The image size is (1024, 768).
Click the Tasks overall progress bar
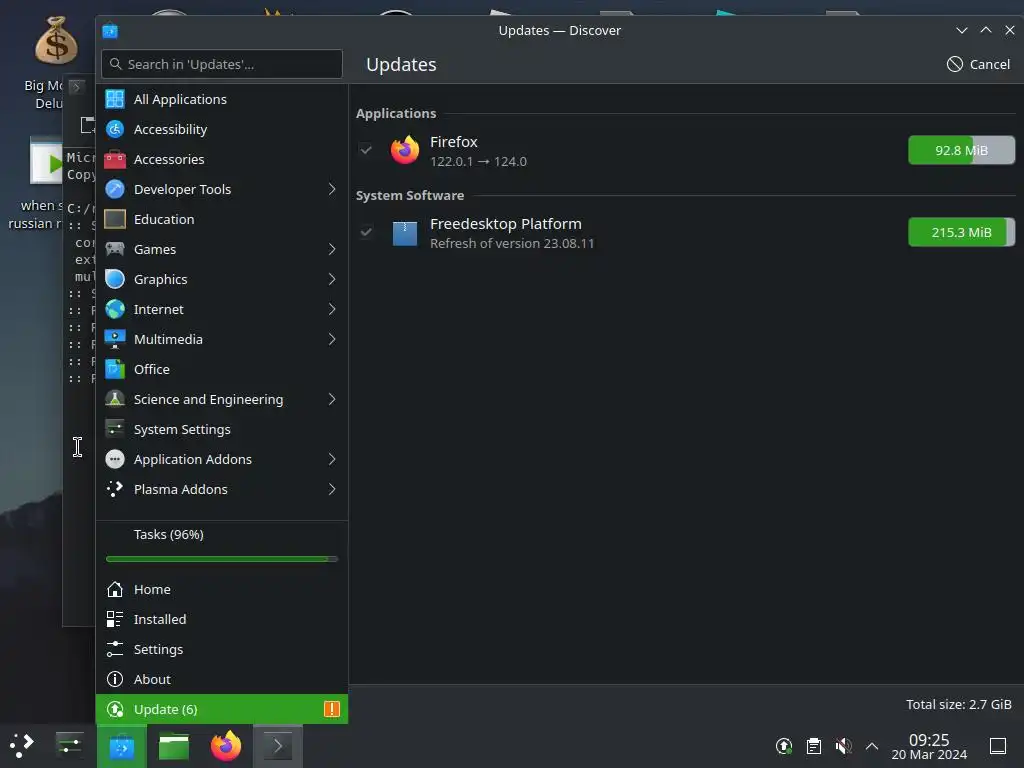point(221,559)
